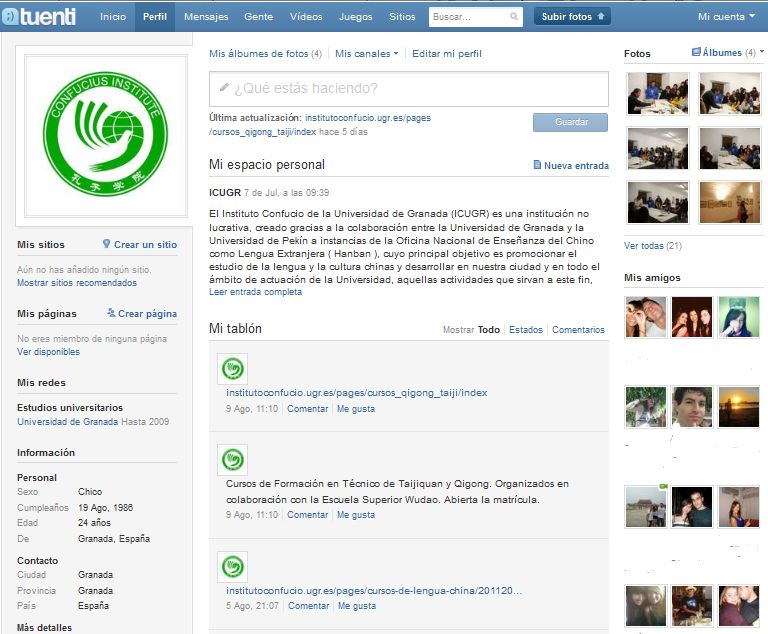Click the ICUGR entry title
The image size is (768, 634).
[225, 192]
